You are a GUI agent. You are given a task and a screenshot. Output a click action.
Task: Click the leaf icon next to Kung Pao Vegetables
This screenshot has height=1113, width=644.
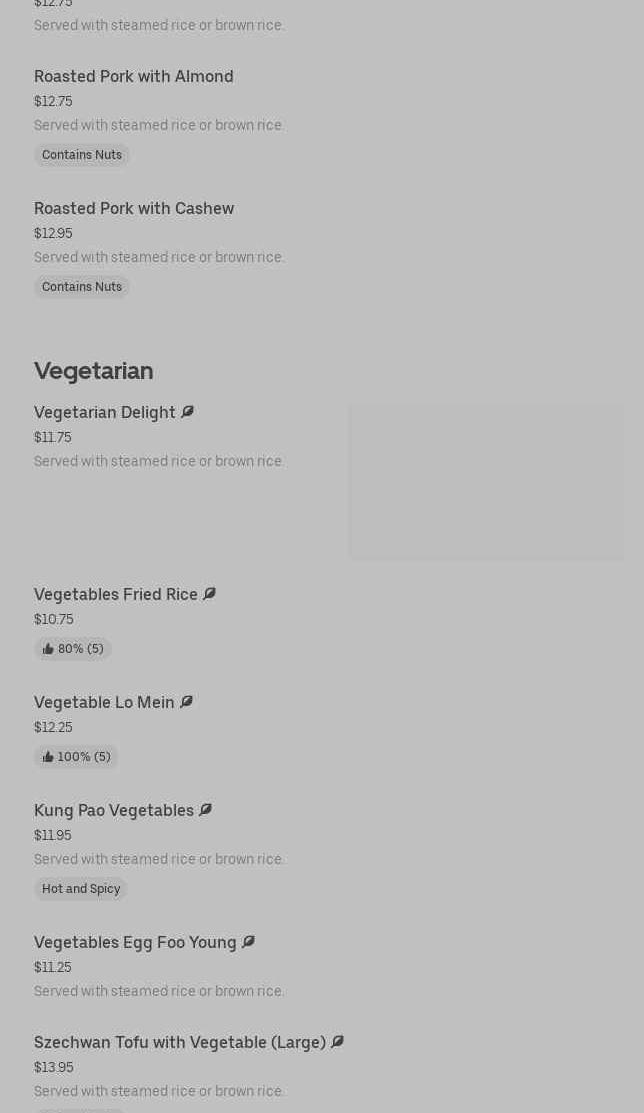[205, 810]
